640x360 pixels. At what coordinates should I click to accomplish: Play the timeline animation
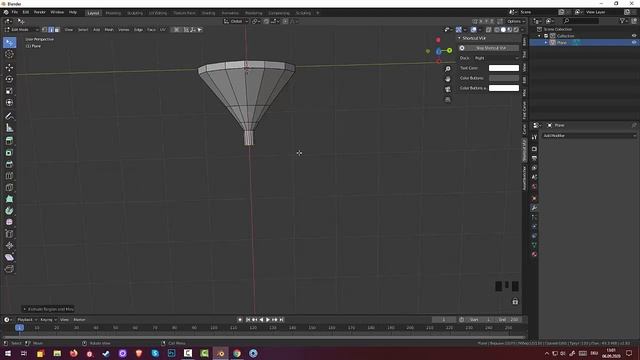(268, 320)
